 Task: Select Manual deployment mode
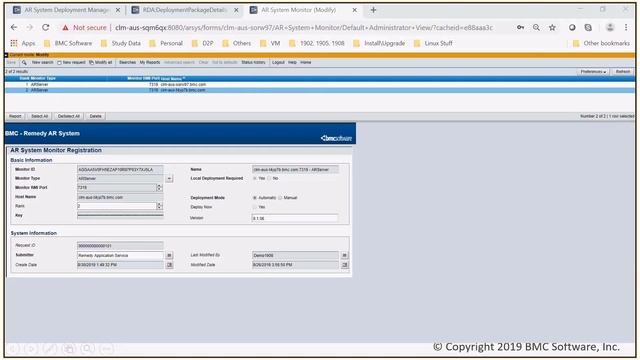click(x=280, y=198)
